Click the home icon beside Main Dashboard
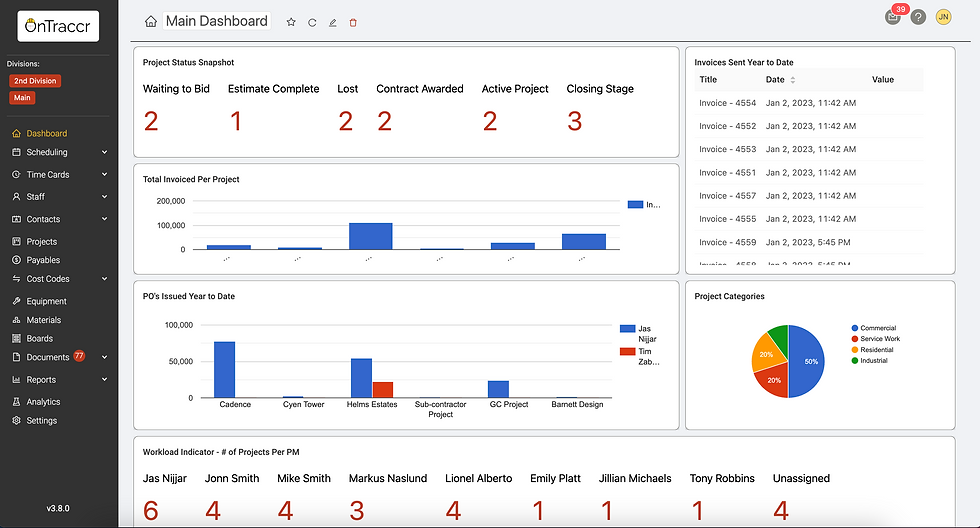Screen dimensions: 980x528 (151, 22)
